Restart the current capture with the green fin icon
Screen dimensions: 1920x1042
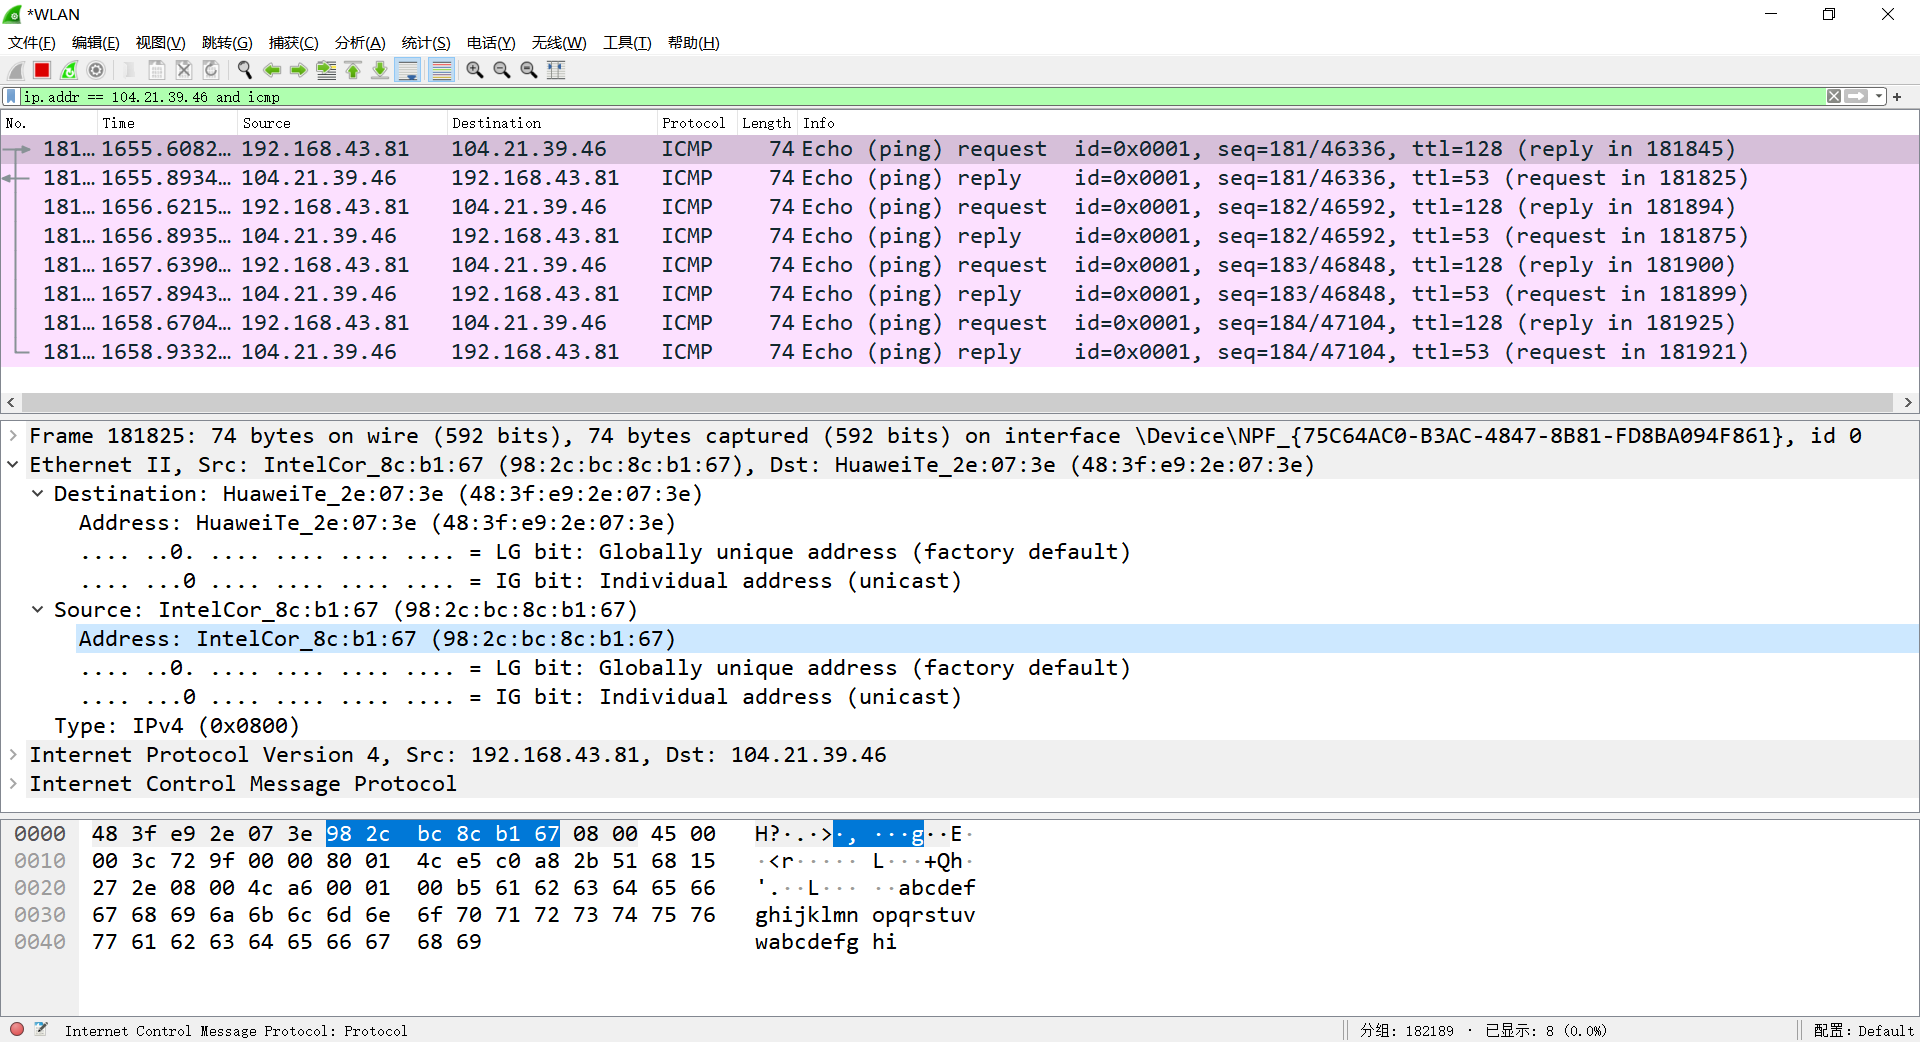point(69,70)
